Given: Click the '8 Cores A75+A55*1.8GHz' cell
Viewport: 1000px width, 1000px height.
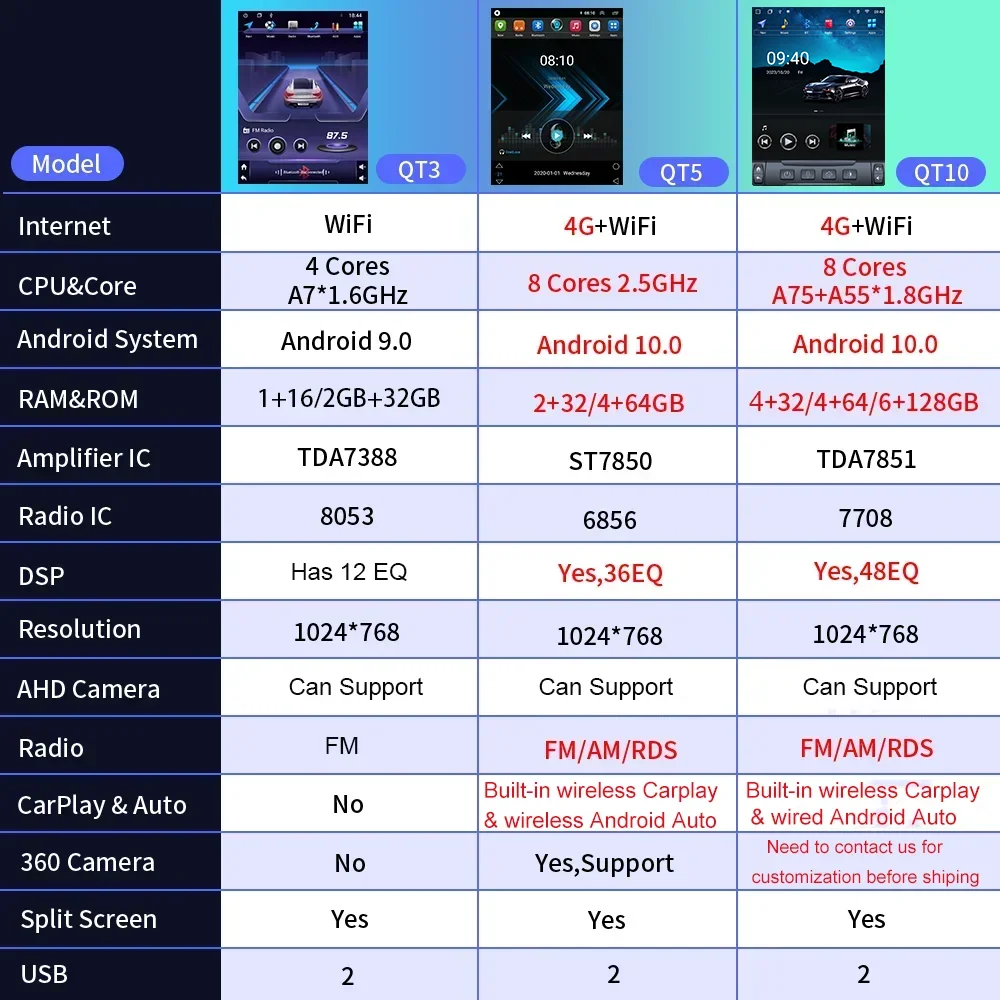Looking at the screenshot, I should tap(867, 281).
